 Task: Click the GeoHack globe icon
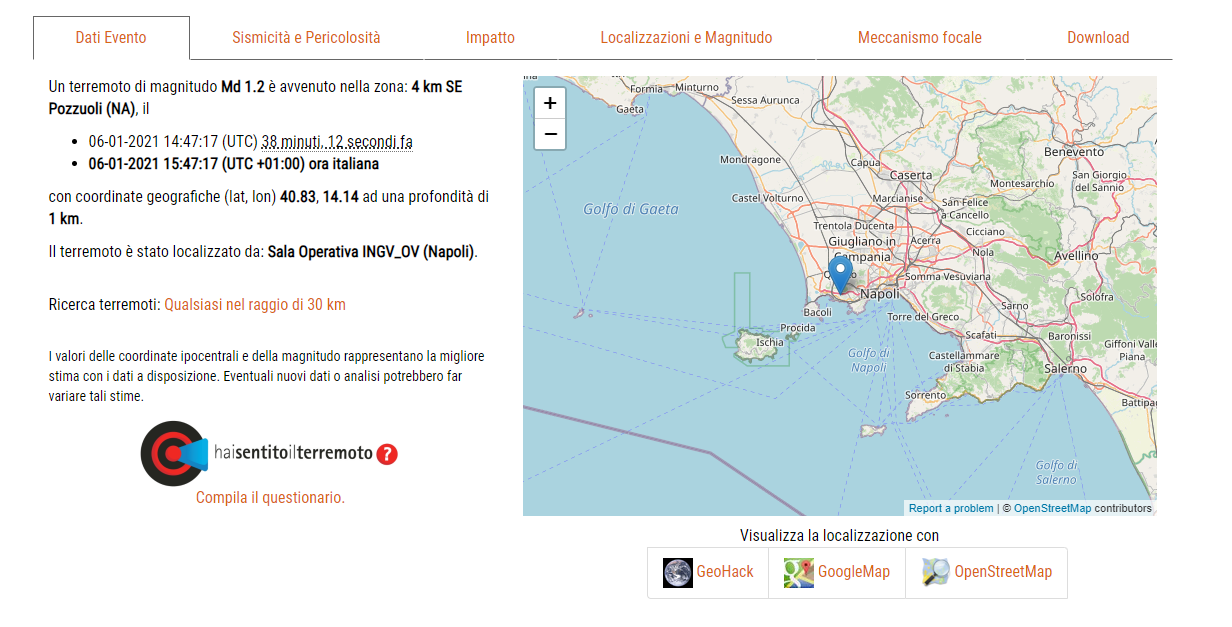pyautogui.click(x=677, y=572)
